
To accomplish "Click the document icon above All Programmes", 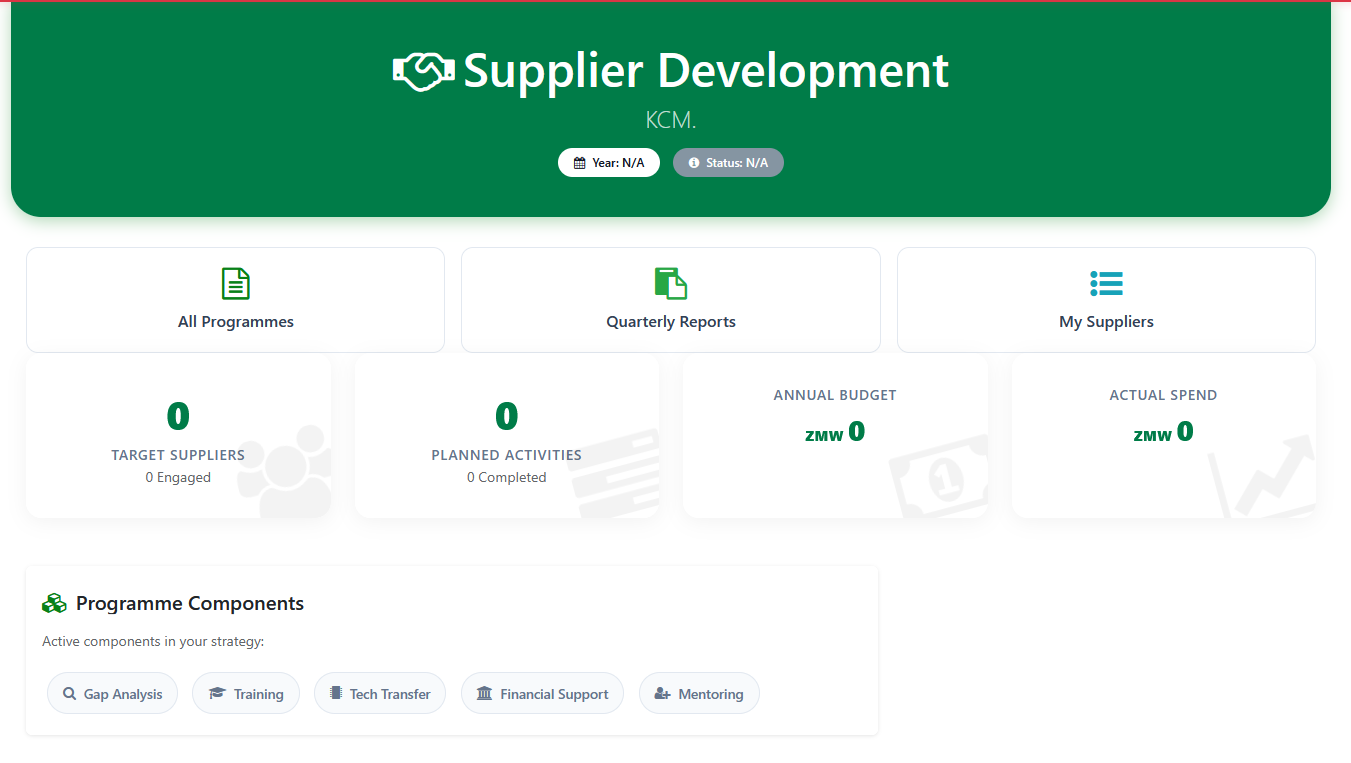I will click(235, 283).
